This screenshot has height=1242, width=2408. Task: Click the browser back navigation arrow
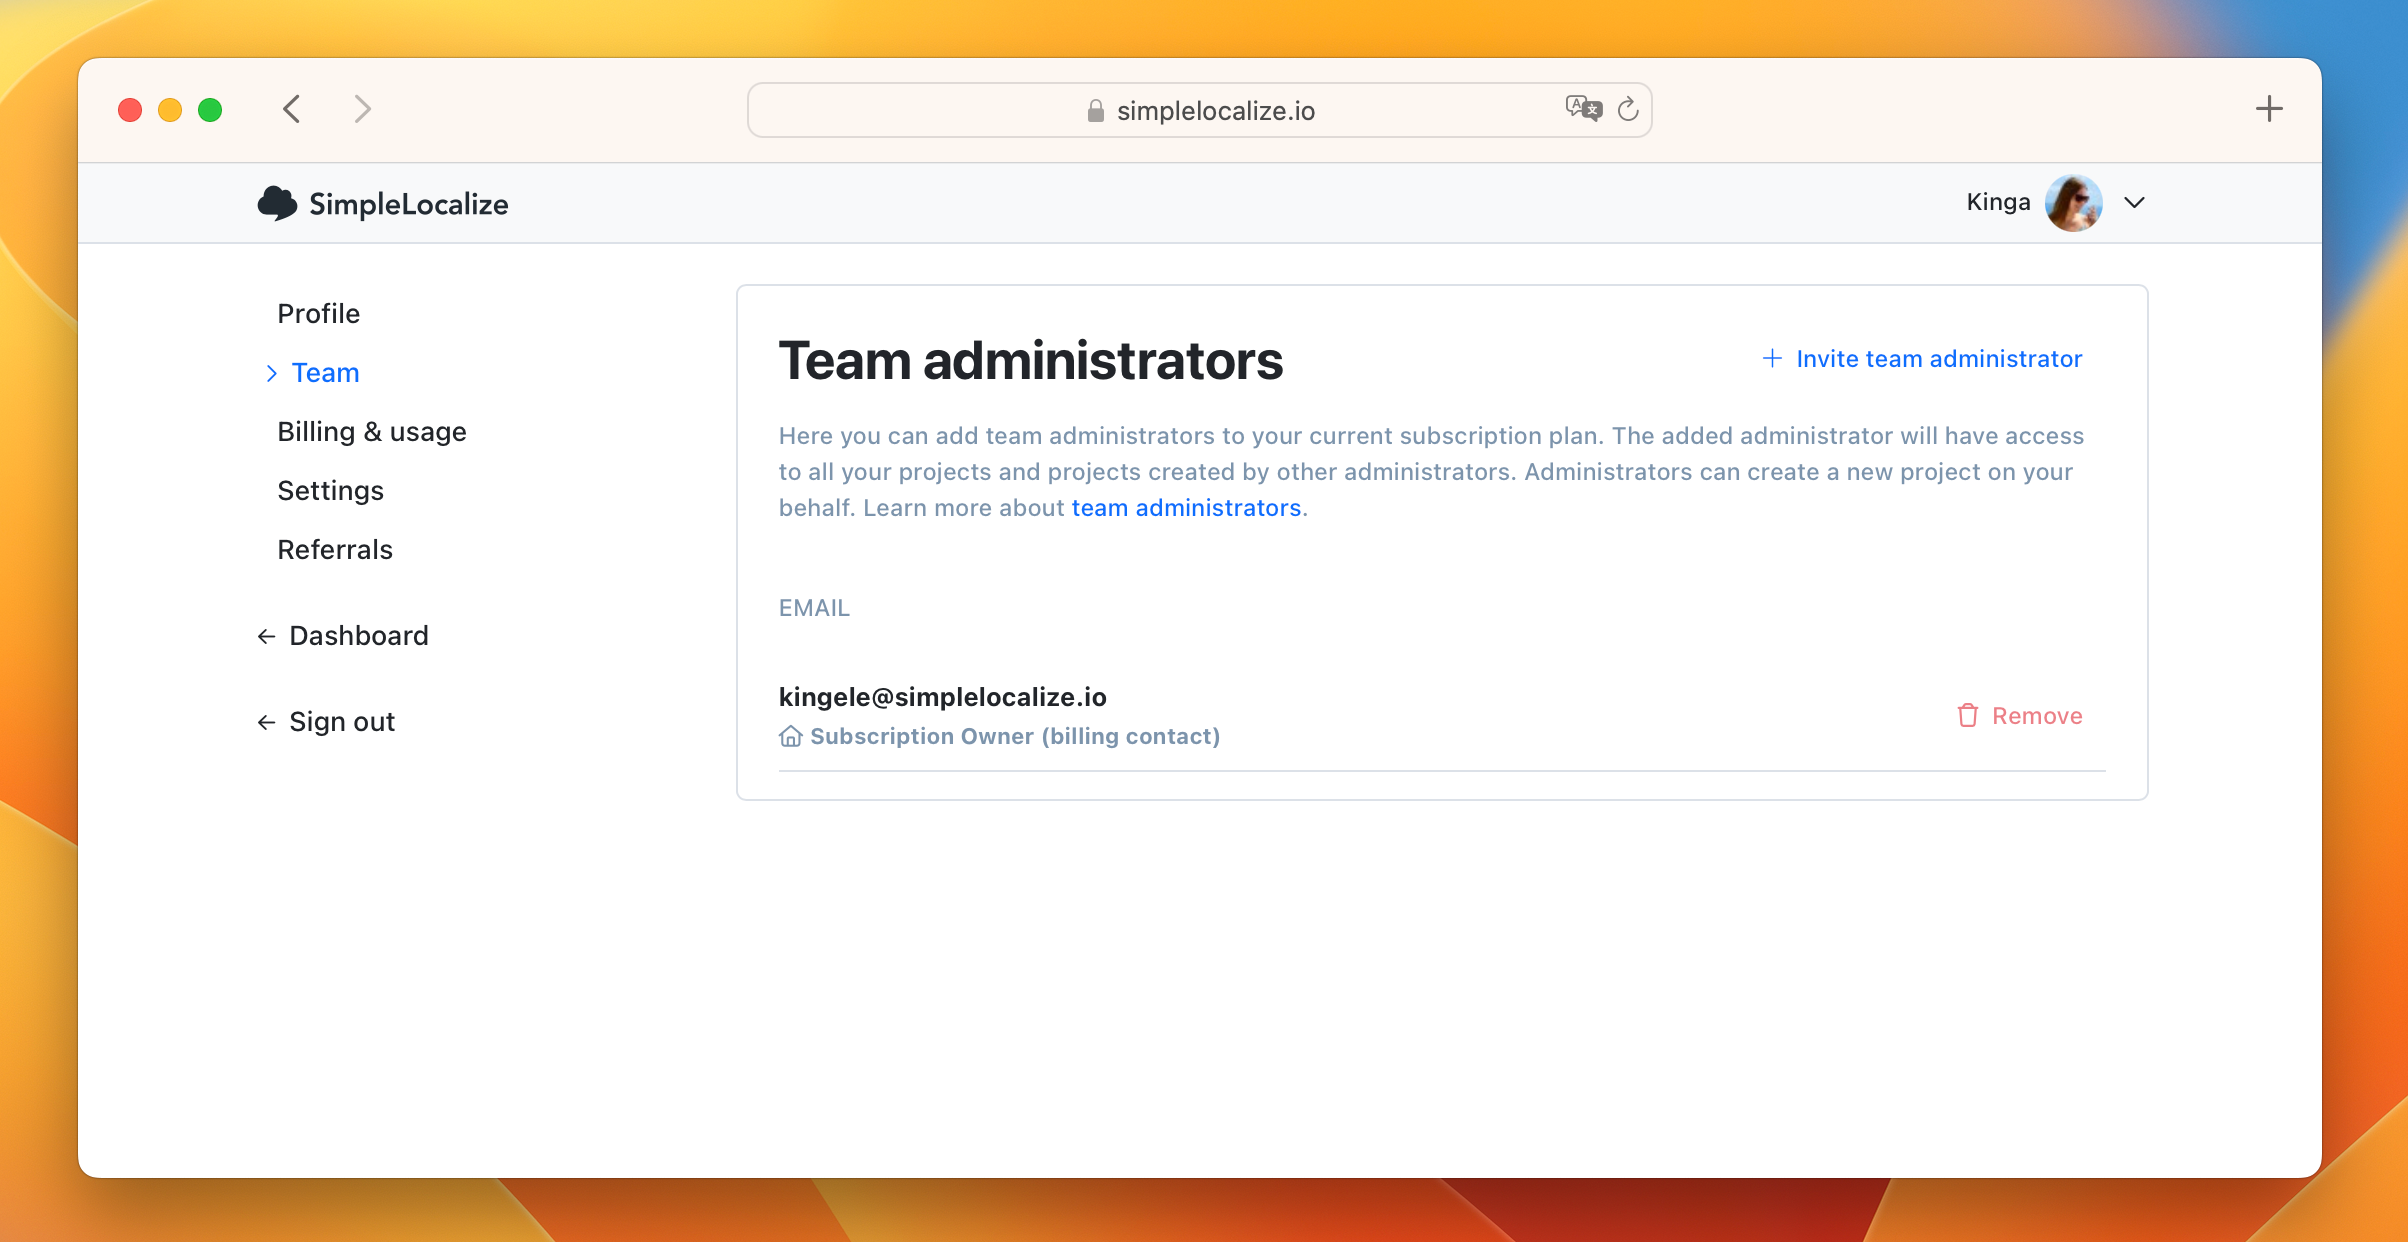click(x=293, y=109)
